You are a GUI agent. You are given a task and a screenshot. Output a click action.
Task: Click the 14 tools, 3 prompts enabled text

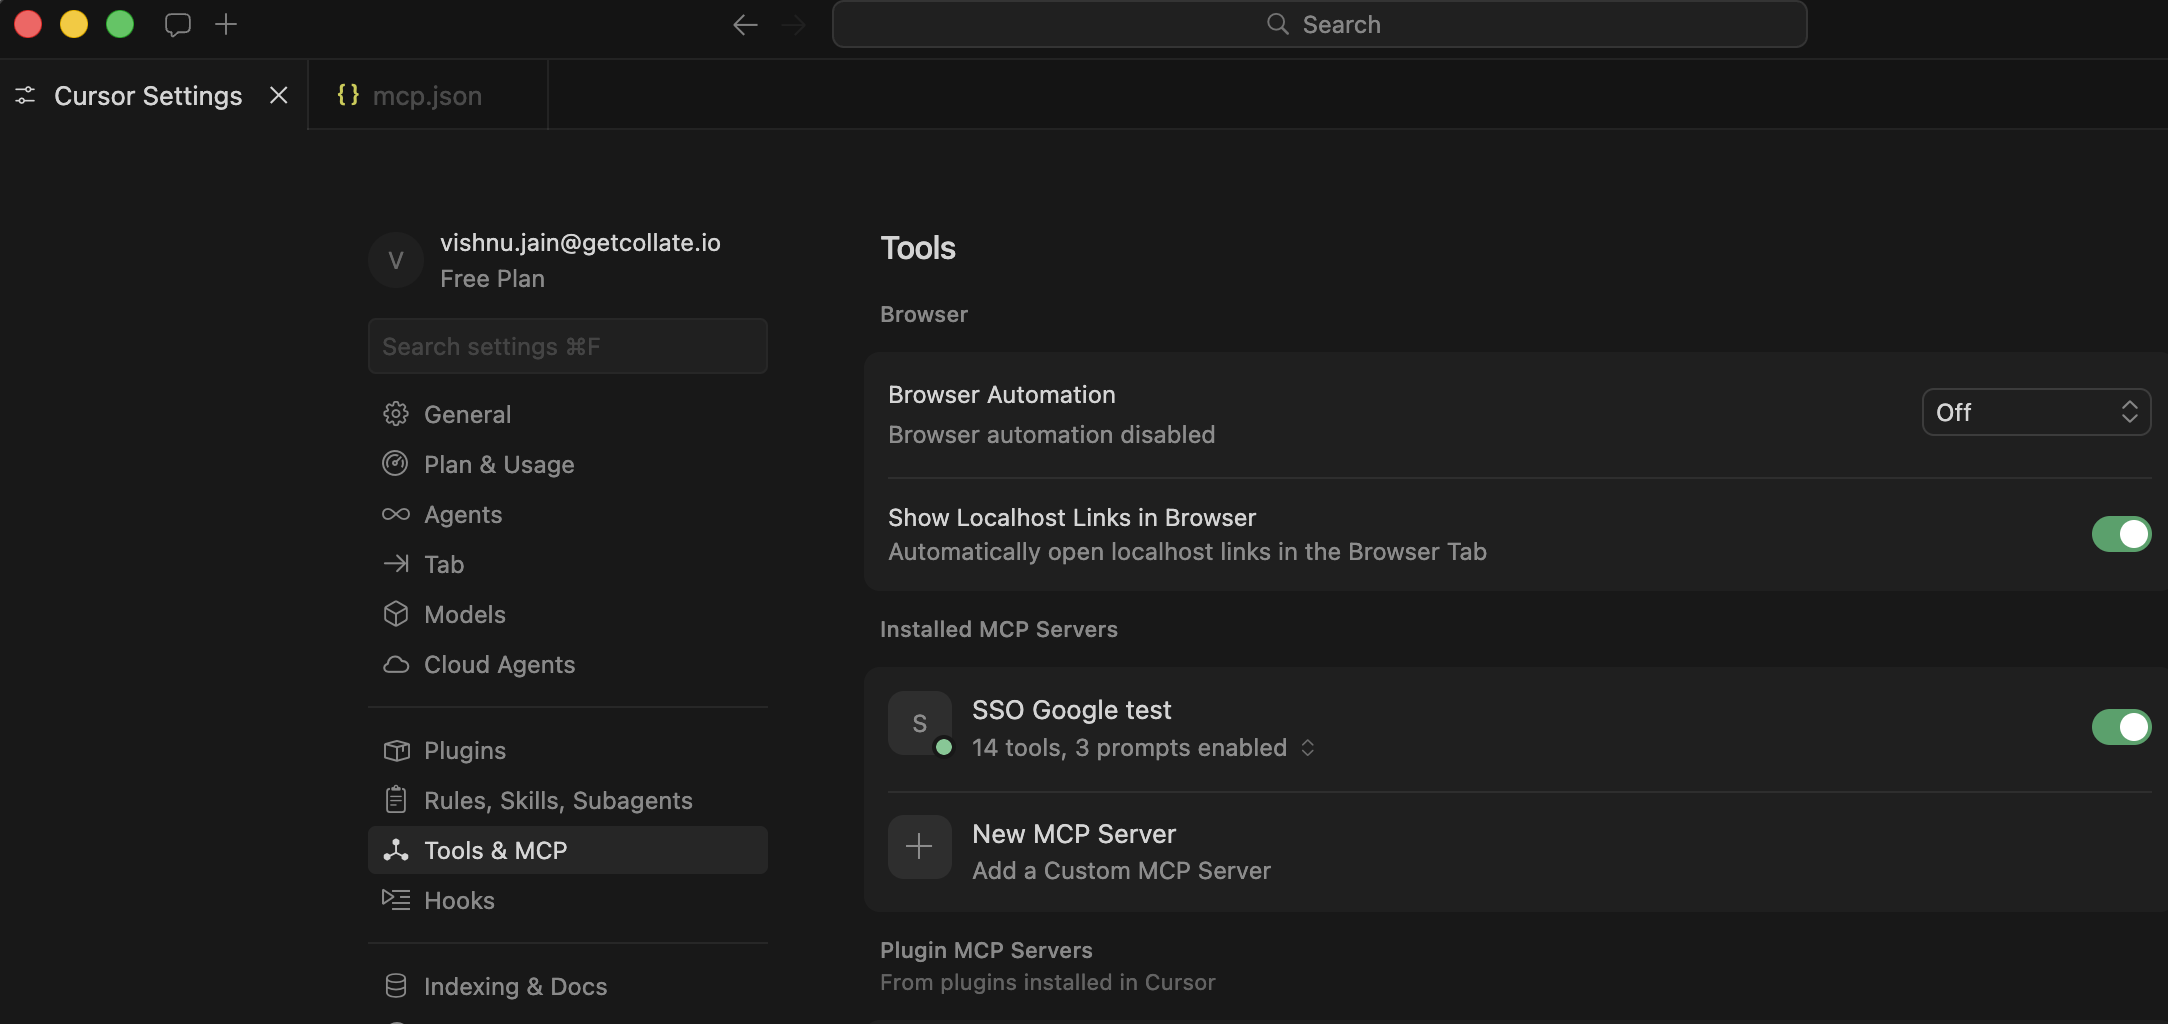pyautogui.click(x=1129, y=748)
